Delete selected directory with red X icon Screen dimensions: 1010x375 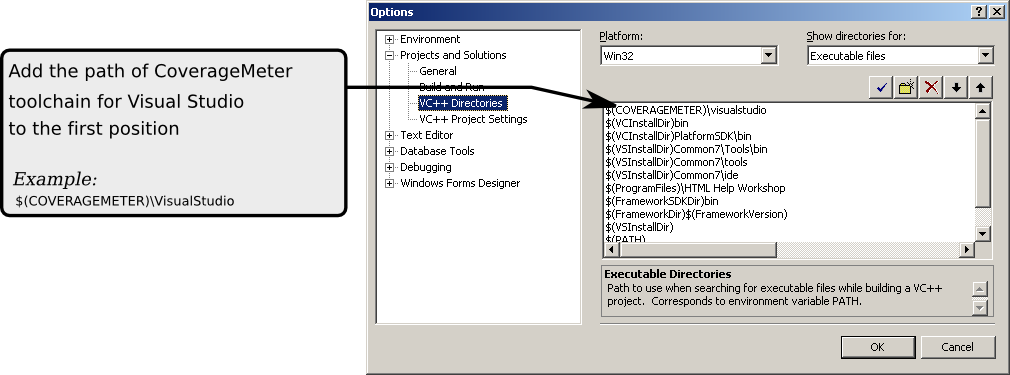click(931, 88)
